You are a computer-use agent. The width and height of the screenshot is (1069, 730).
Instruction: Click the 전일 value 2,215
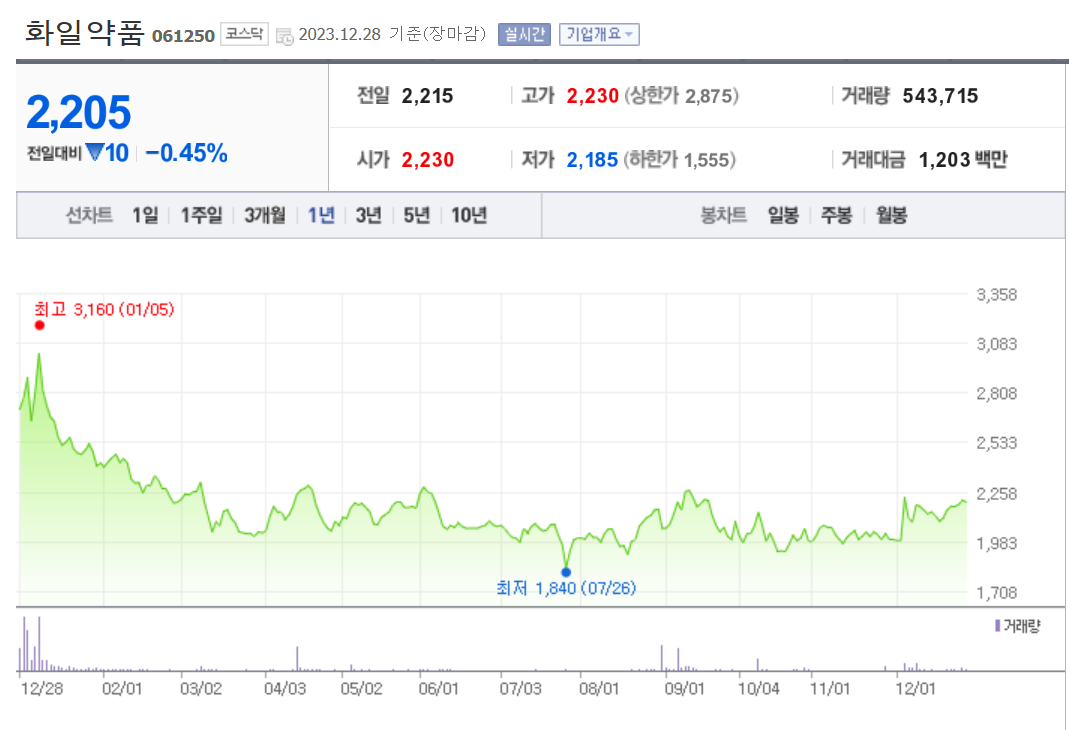coord(427,96)
